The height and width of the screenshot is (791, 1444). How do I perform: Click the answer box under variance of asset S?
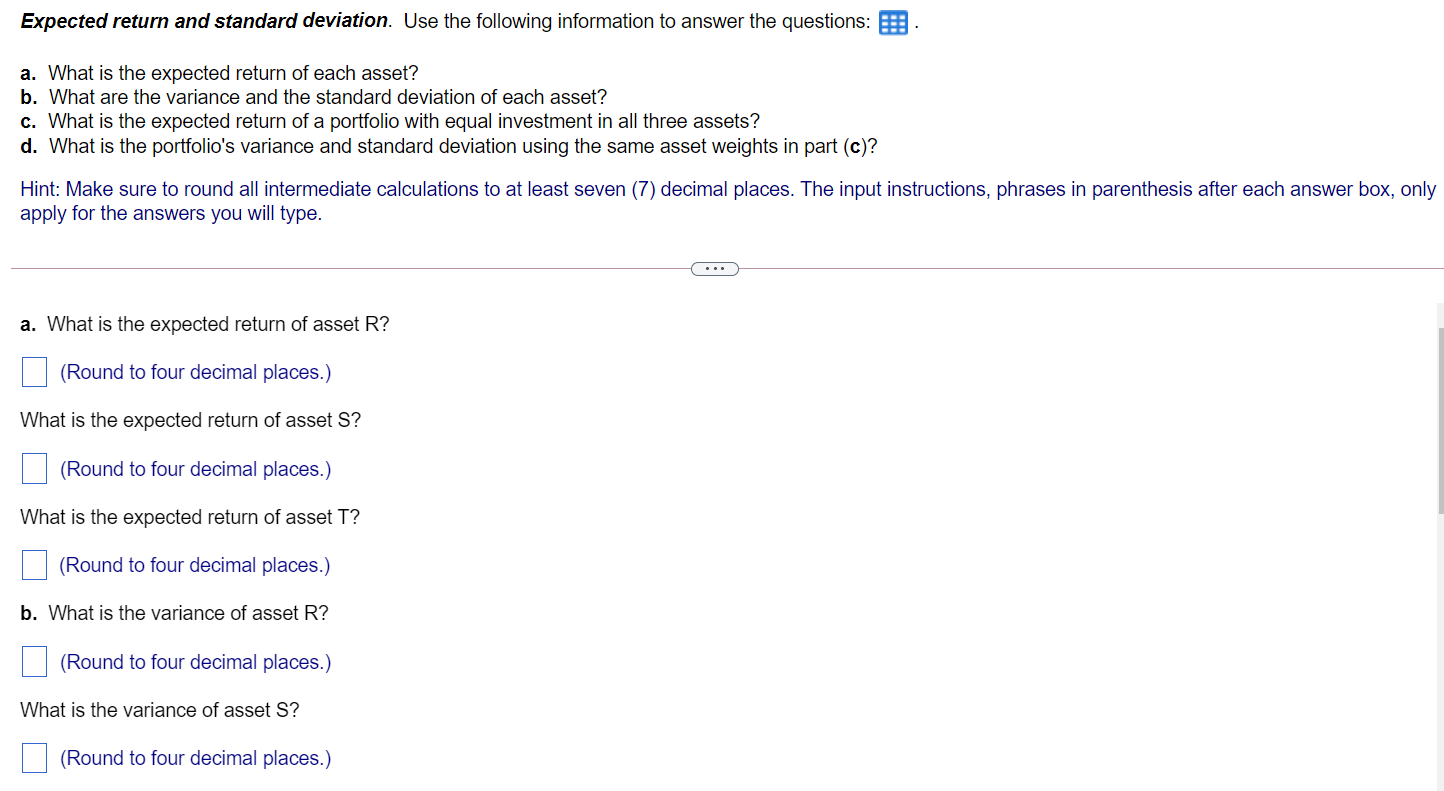(x=33, y=757)
